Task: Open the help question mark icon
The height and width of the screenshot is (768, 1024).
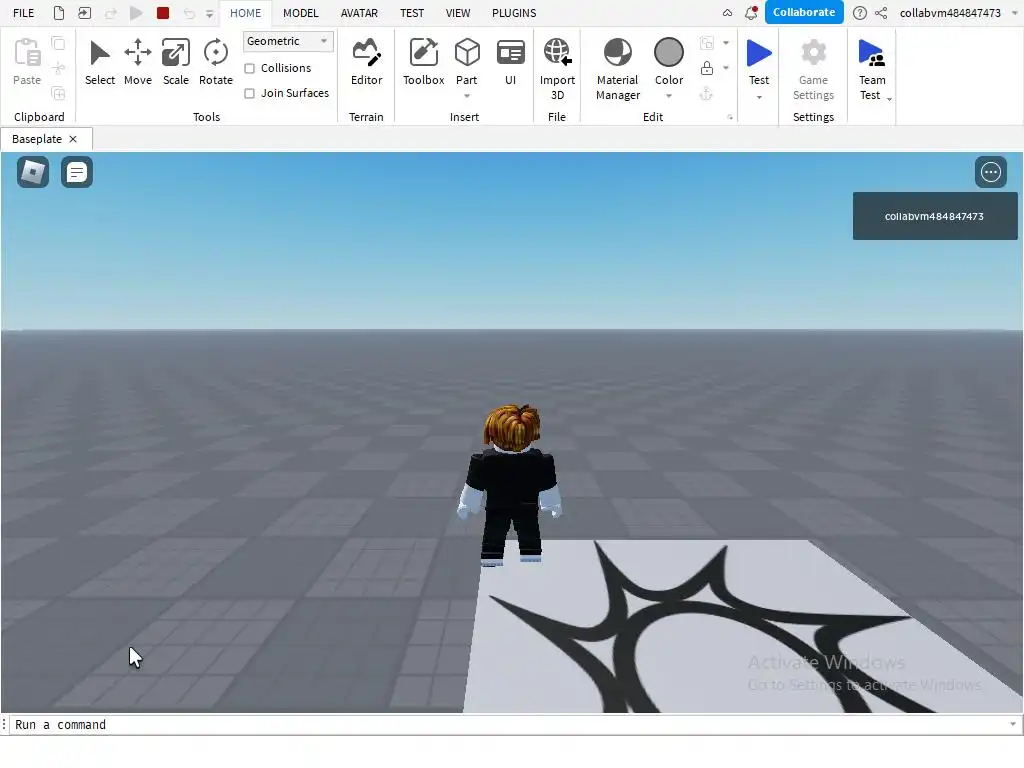Action: (860, 12)
